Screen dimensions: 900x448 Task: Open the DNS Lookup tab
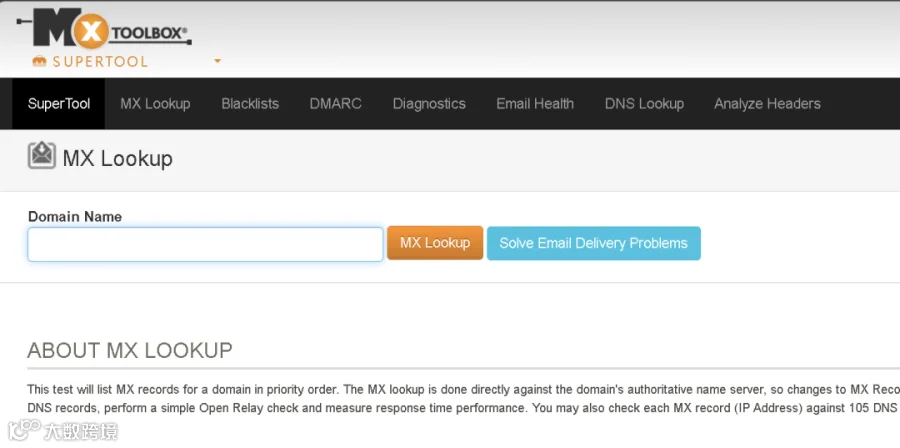tap(644, 104)
